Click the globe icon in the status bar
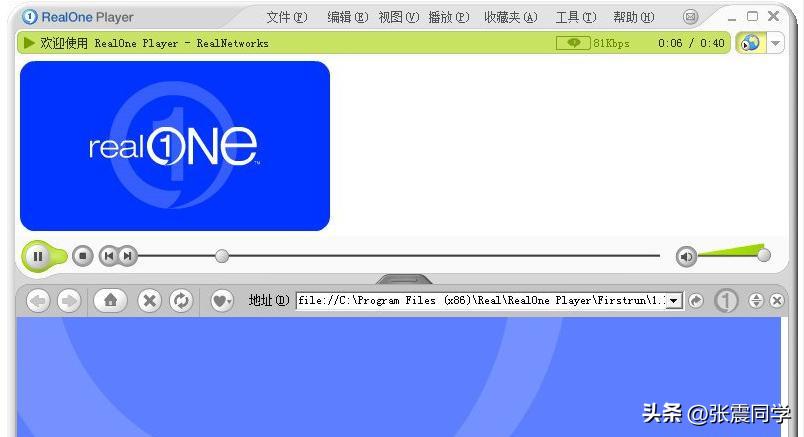The height and width of the screenshot is (437, 804). (750, 43)
